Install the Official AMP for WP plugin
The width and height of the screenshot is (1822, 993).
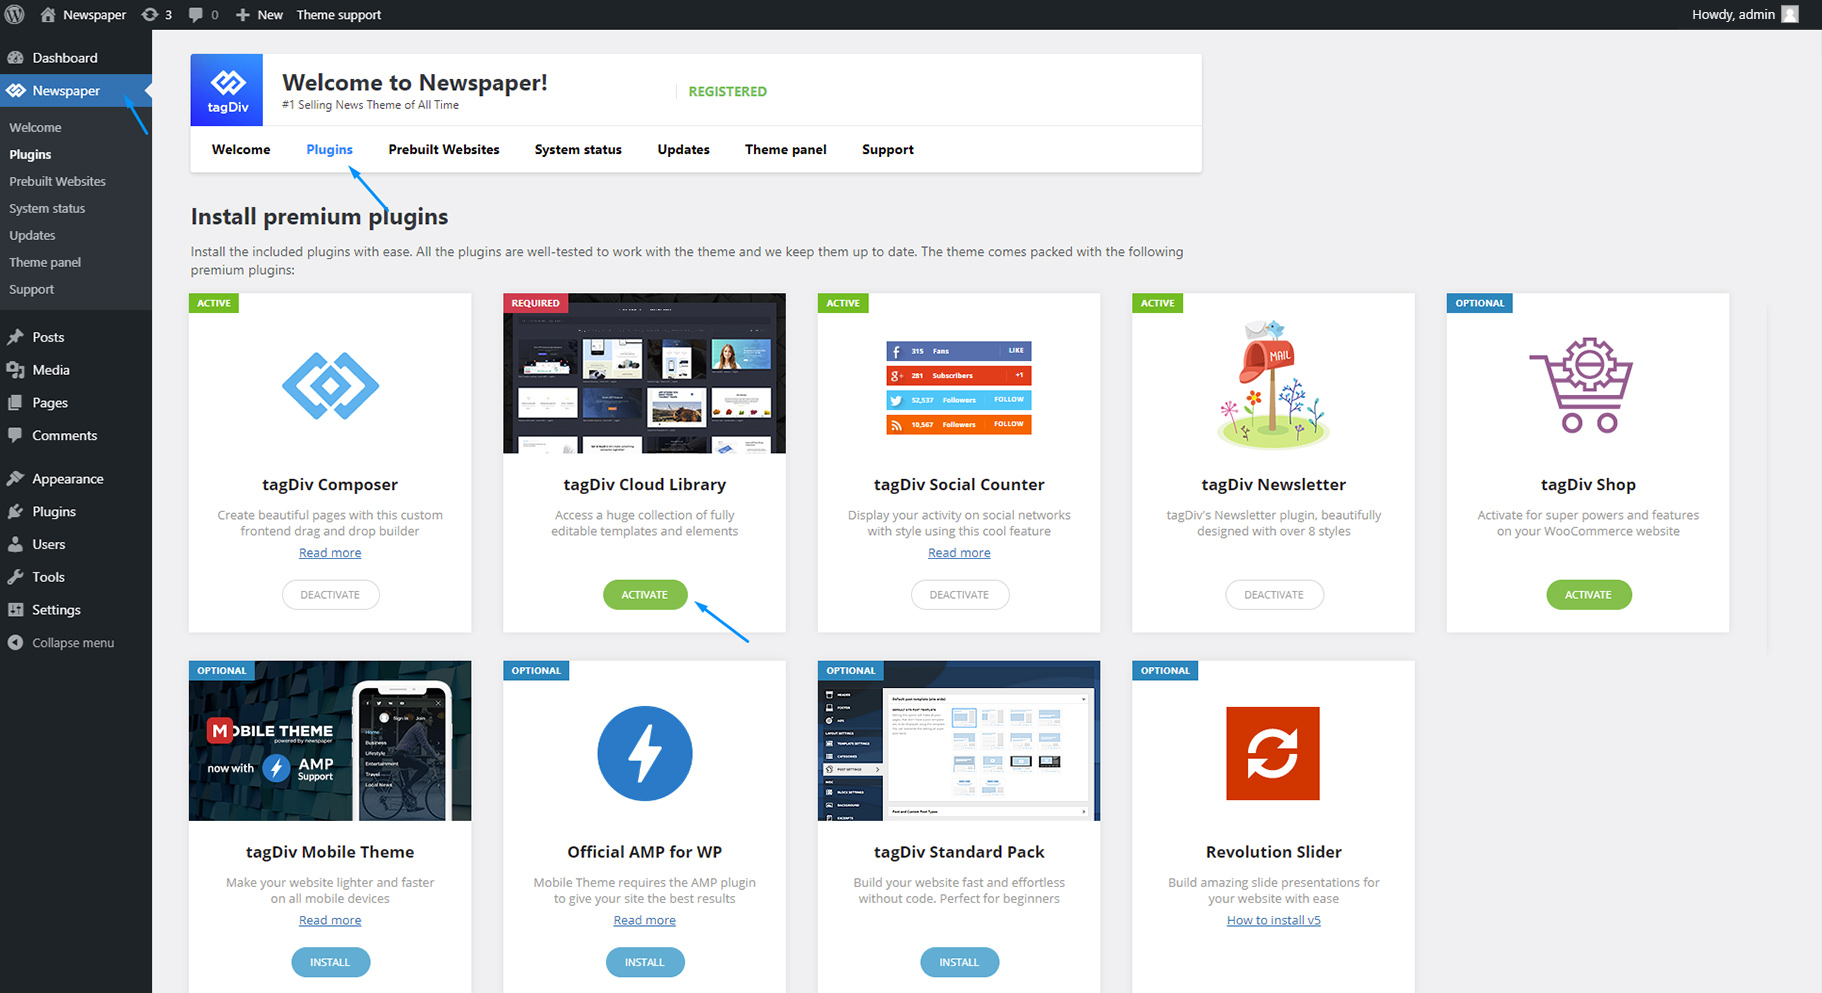coord(645,962)
